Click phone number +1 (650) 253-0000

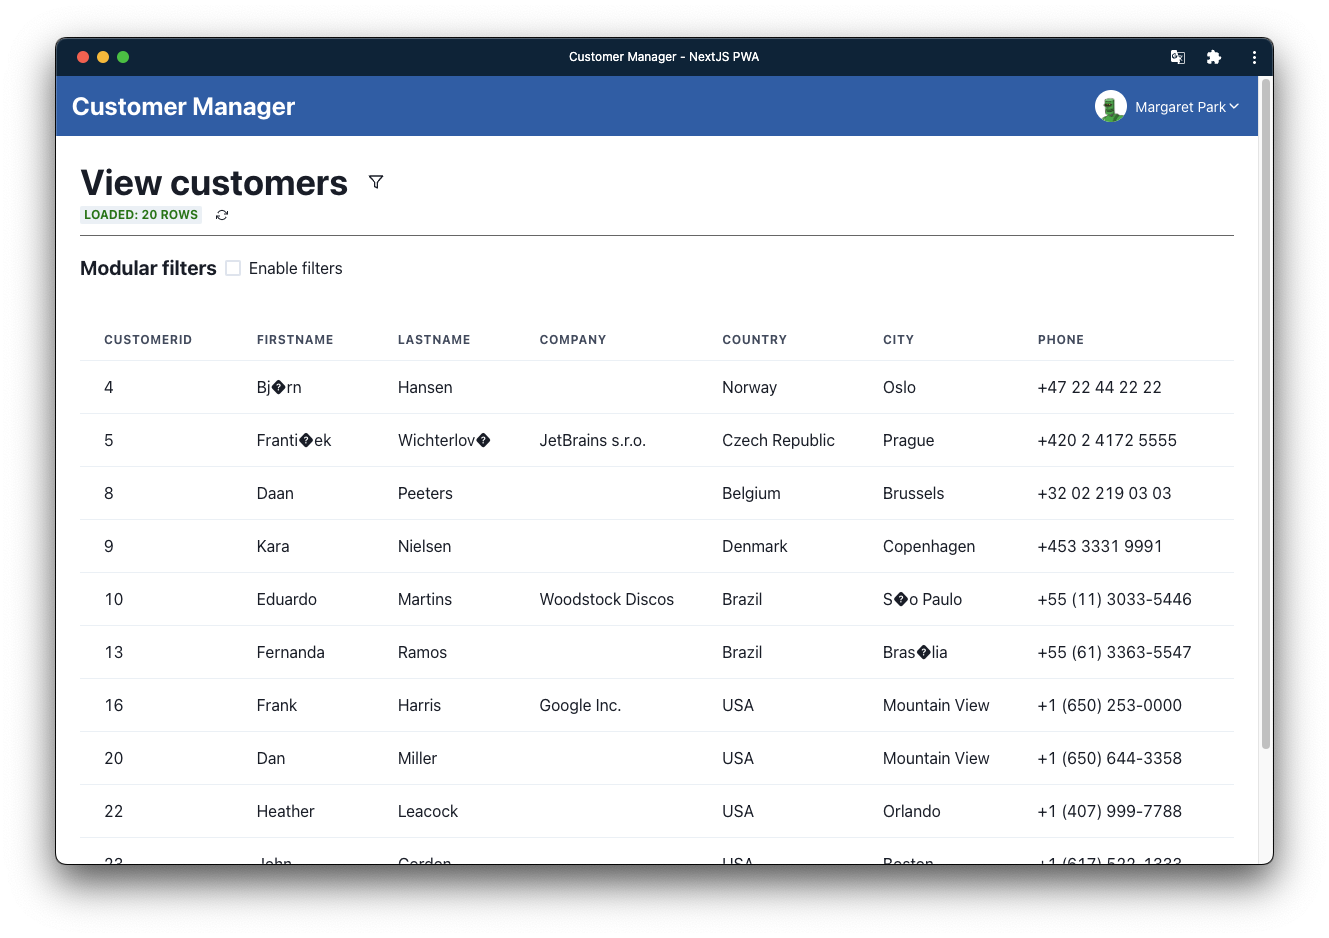(1109, 705)
